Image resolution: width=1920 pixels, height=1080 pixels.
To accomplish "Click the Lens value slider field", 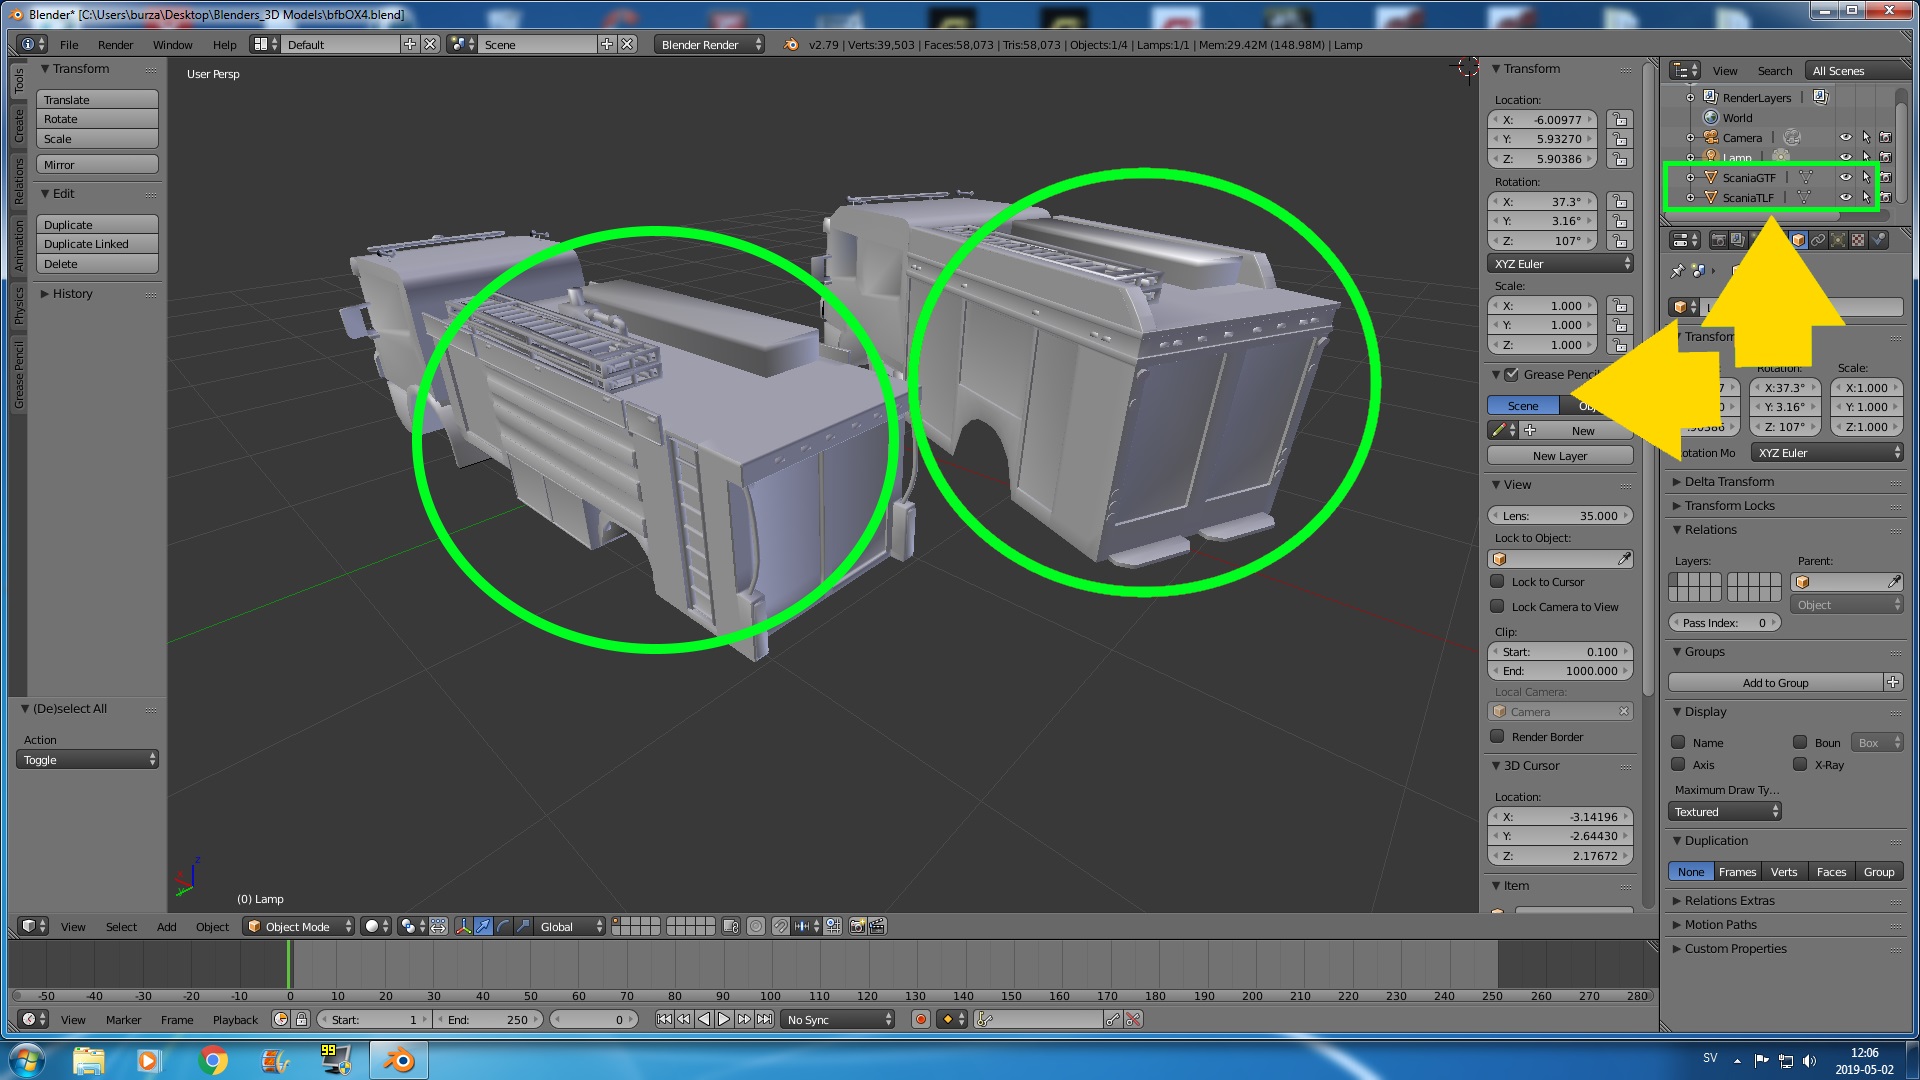I will coord(1560,516).
